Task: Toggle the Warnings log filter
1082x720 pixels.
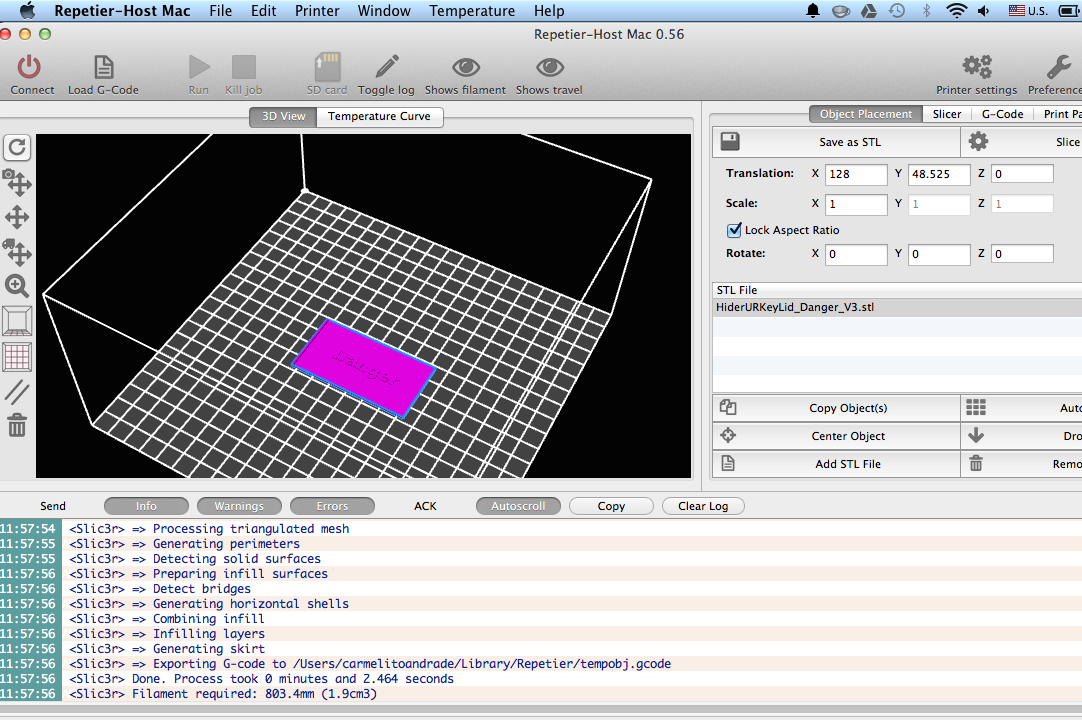Action: pyautogui.click(x=239, y=506)
